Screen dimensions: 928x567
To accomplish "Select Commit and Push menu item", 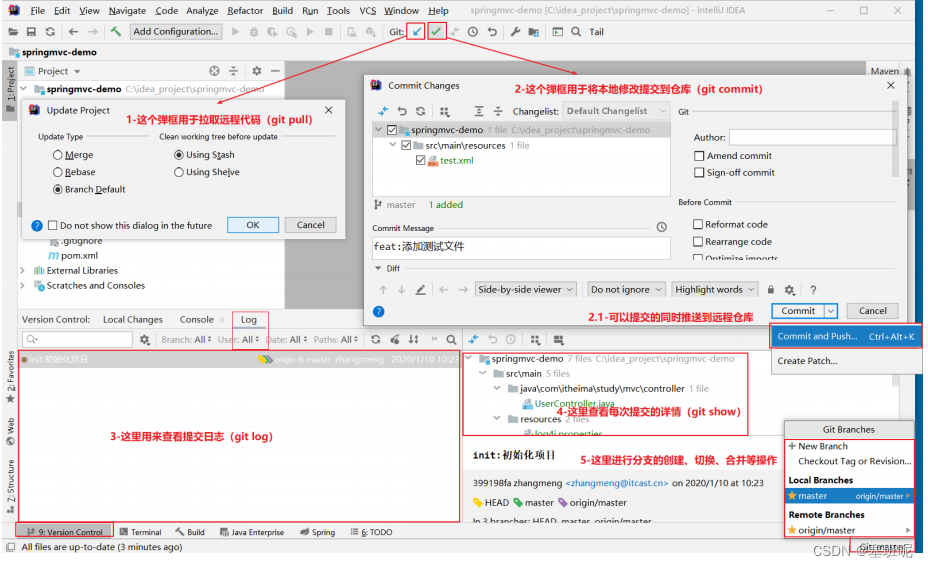I will coord(846,337).
